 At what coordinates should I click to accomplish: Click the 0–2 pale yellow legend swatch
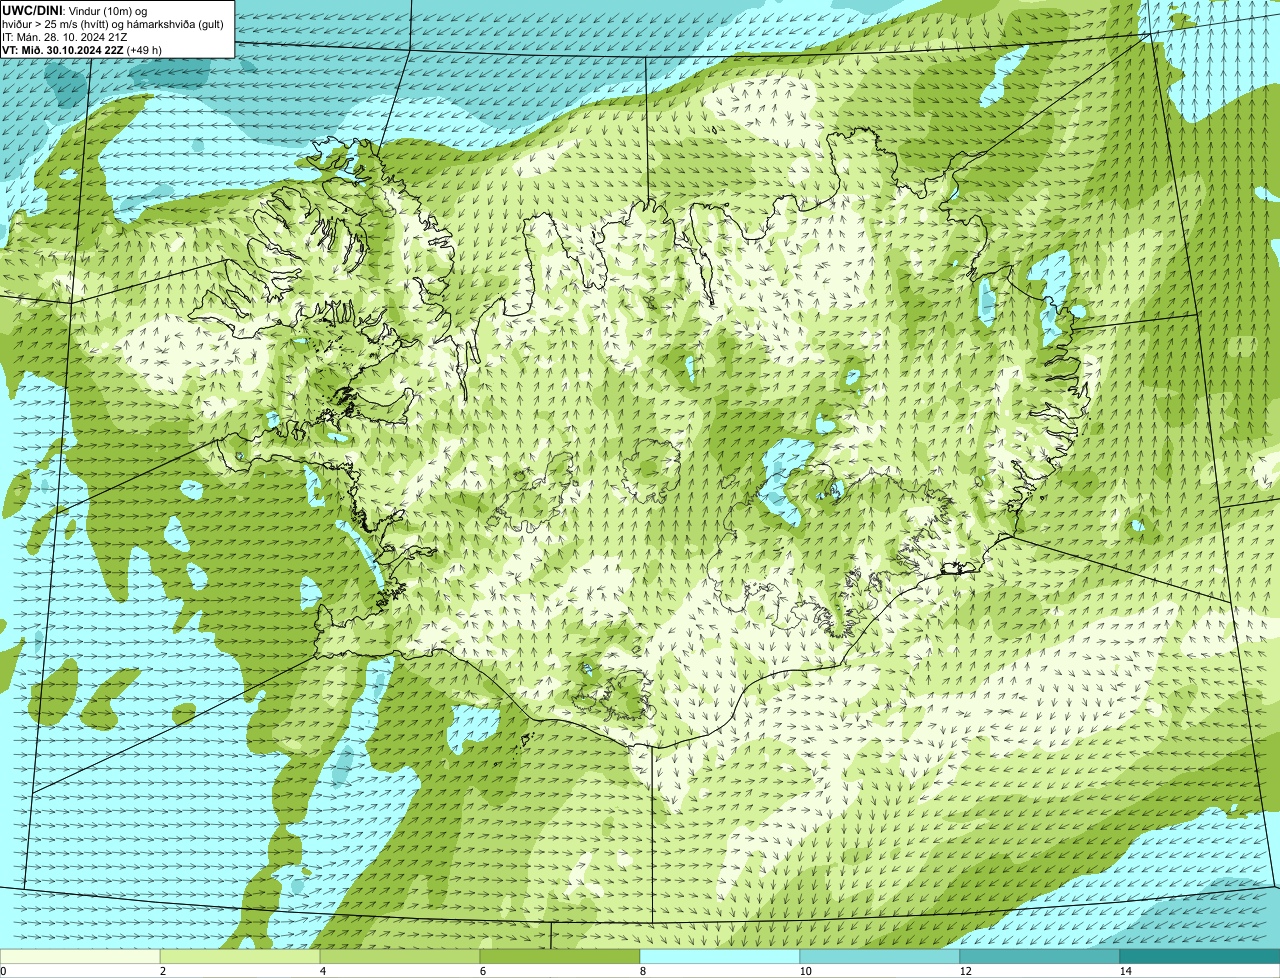click(81, 957)
